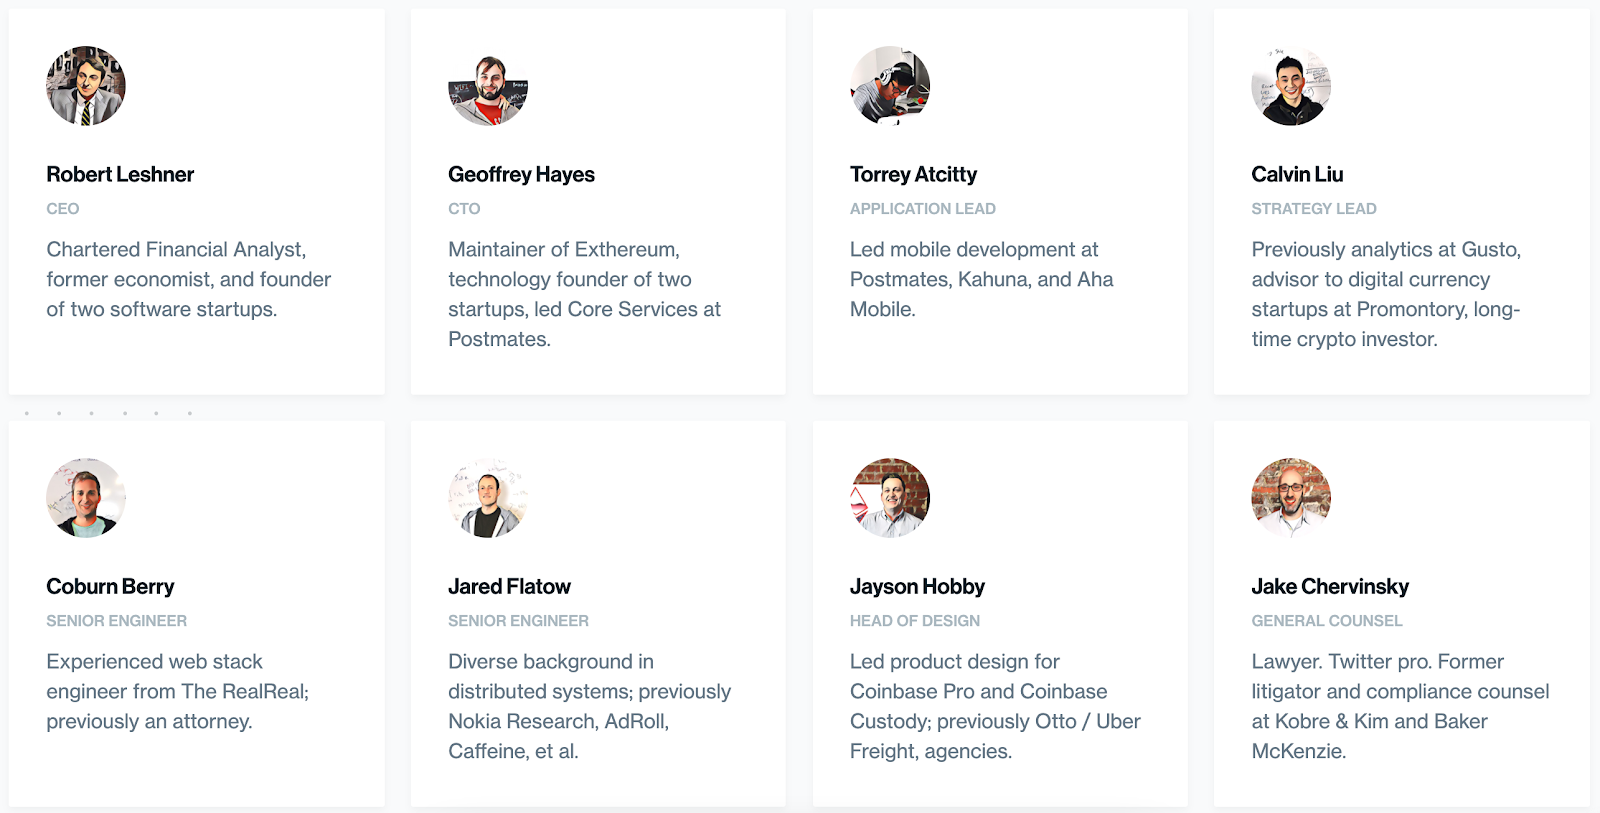
Task: Open the profile picture on Torrey Atcitty's card
Action: [x=890, y=86]
